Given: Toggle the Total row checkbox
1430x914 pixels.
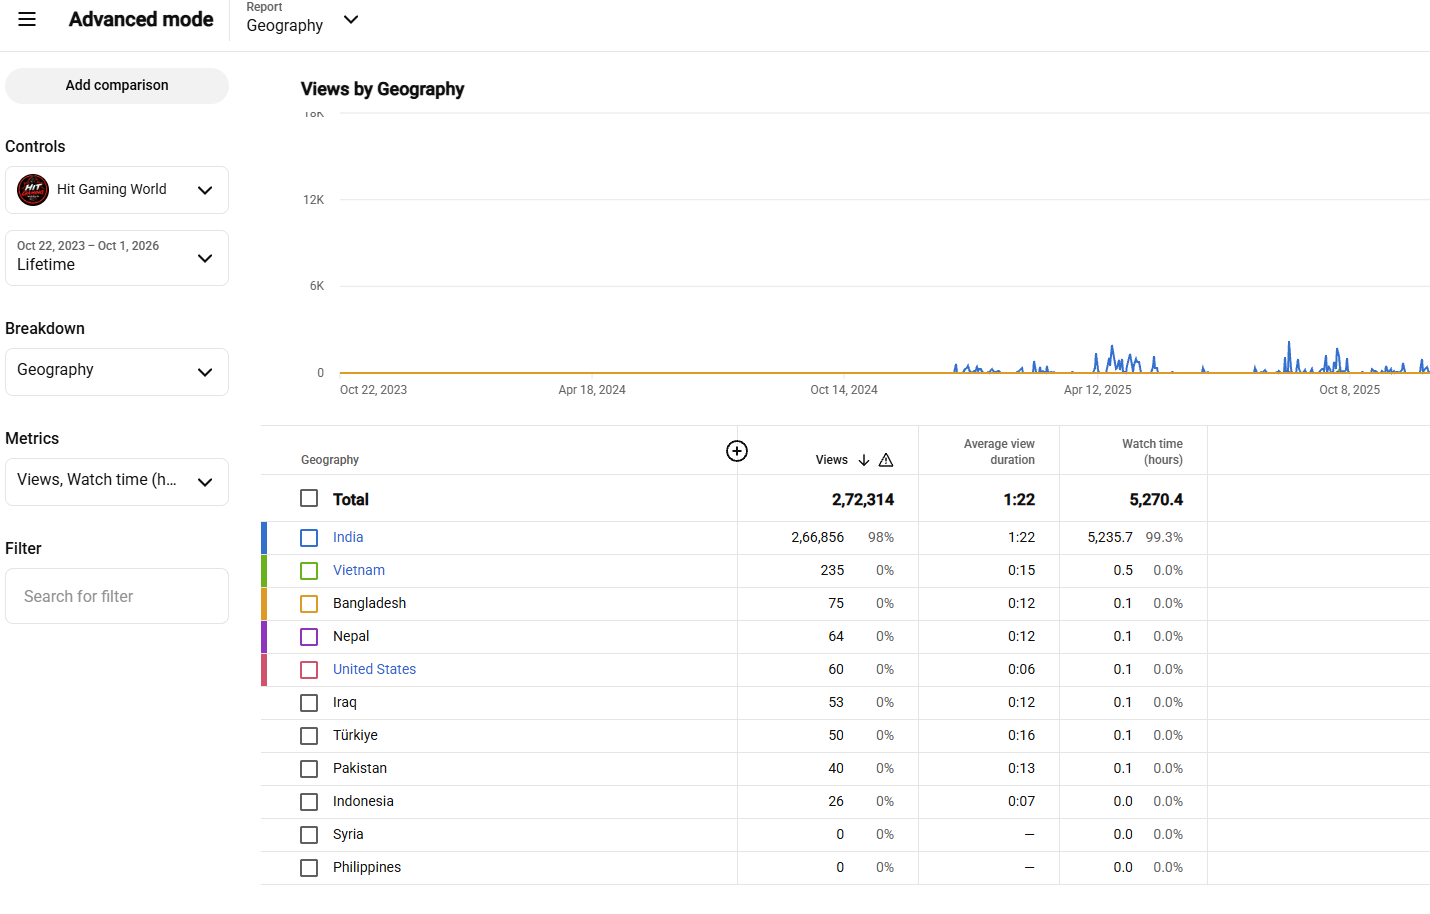Looking at the screenshot, I should [x=309, y=498].
